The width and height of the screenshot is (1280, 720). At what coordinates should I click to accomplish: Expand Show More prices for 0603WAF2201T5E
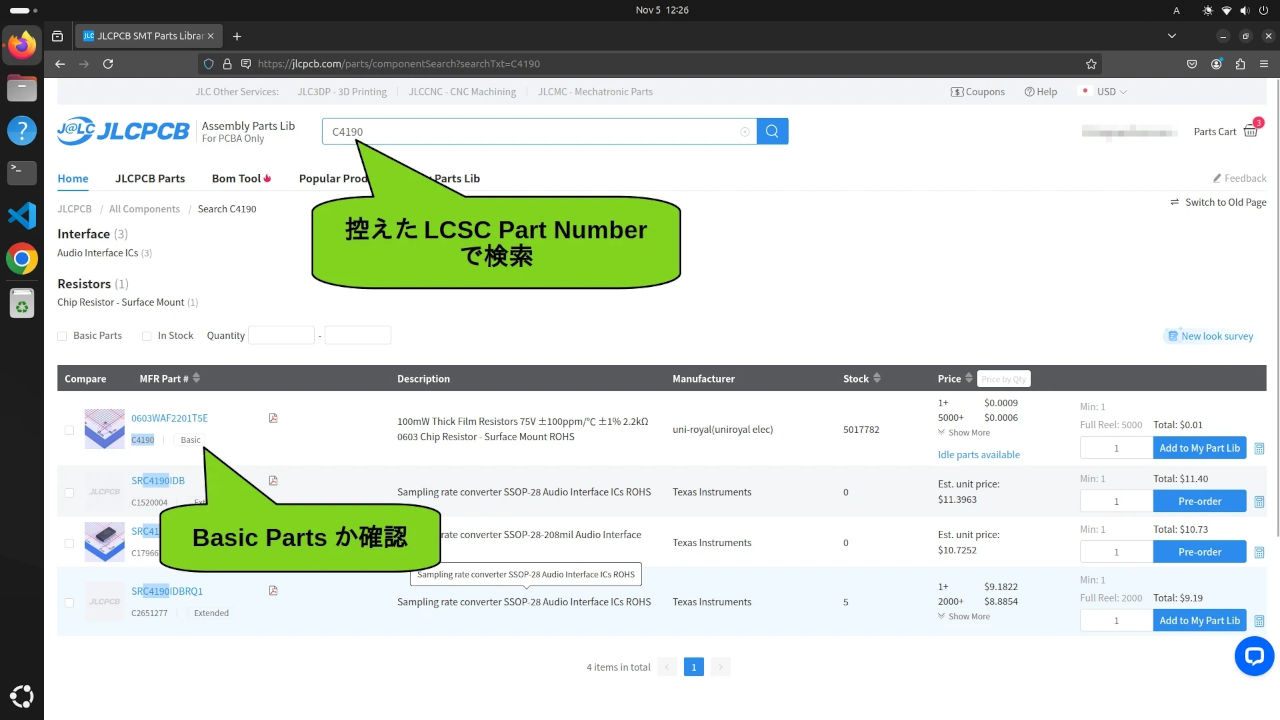pos(964,432)
